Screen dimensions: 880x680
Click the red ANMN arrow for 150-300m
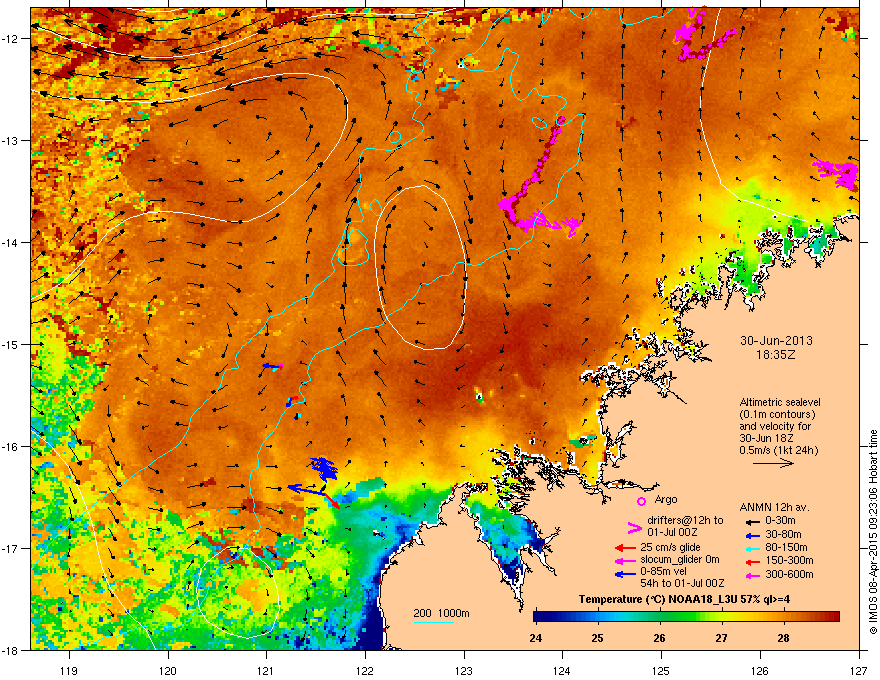click(752, 560)
